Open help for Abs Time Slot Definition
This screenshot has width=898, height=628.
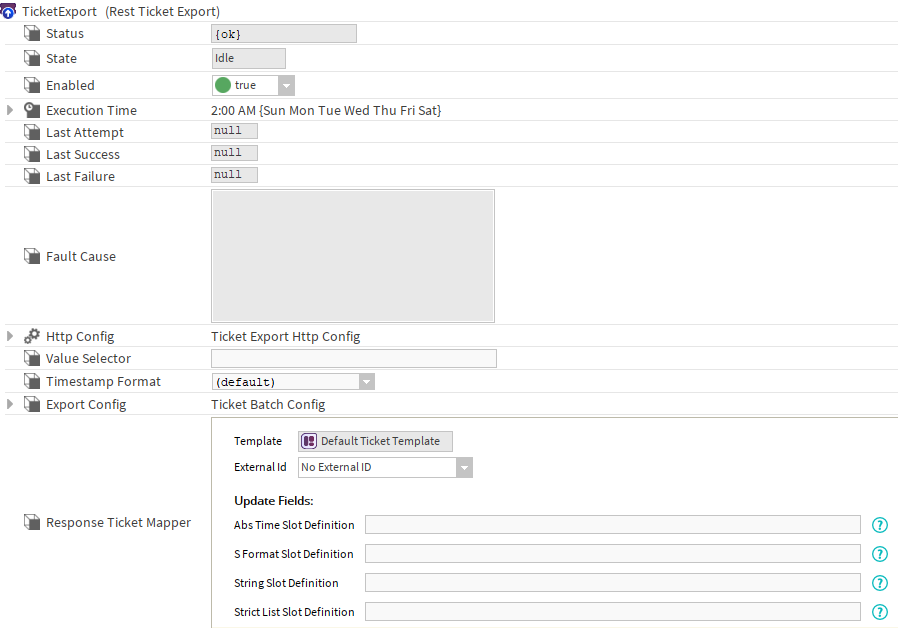pyautogui.click(x=880, y=525)
